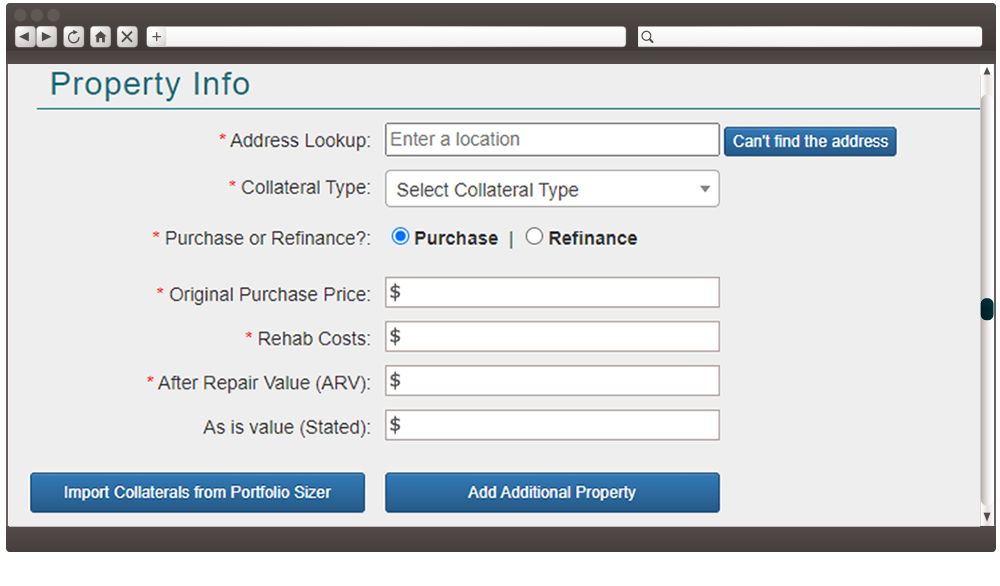Focus the Address Lookup location field
This screenshot has width=1000, height=586.
tap(552, 140)
